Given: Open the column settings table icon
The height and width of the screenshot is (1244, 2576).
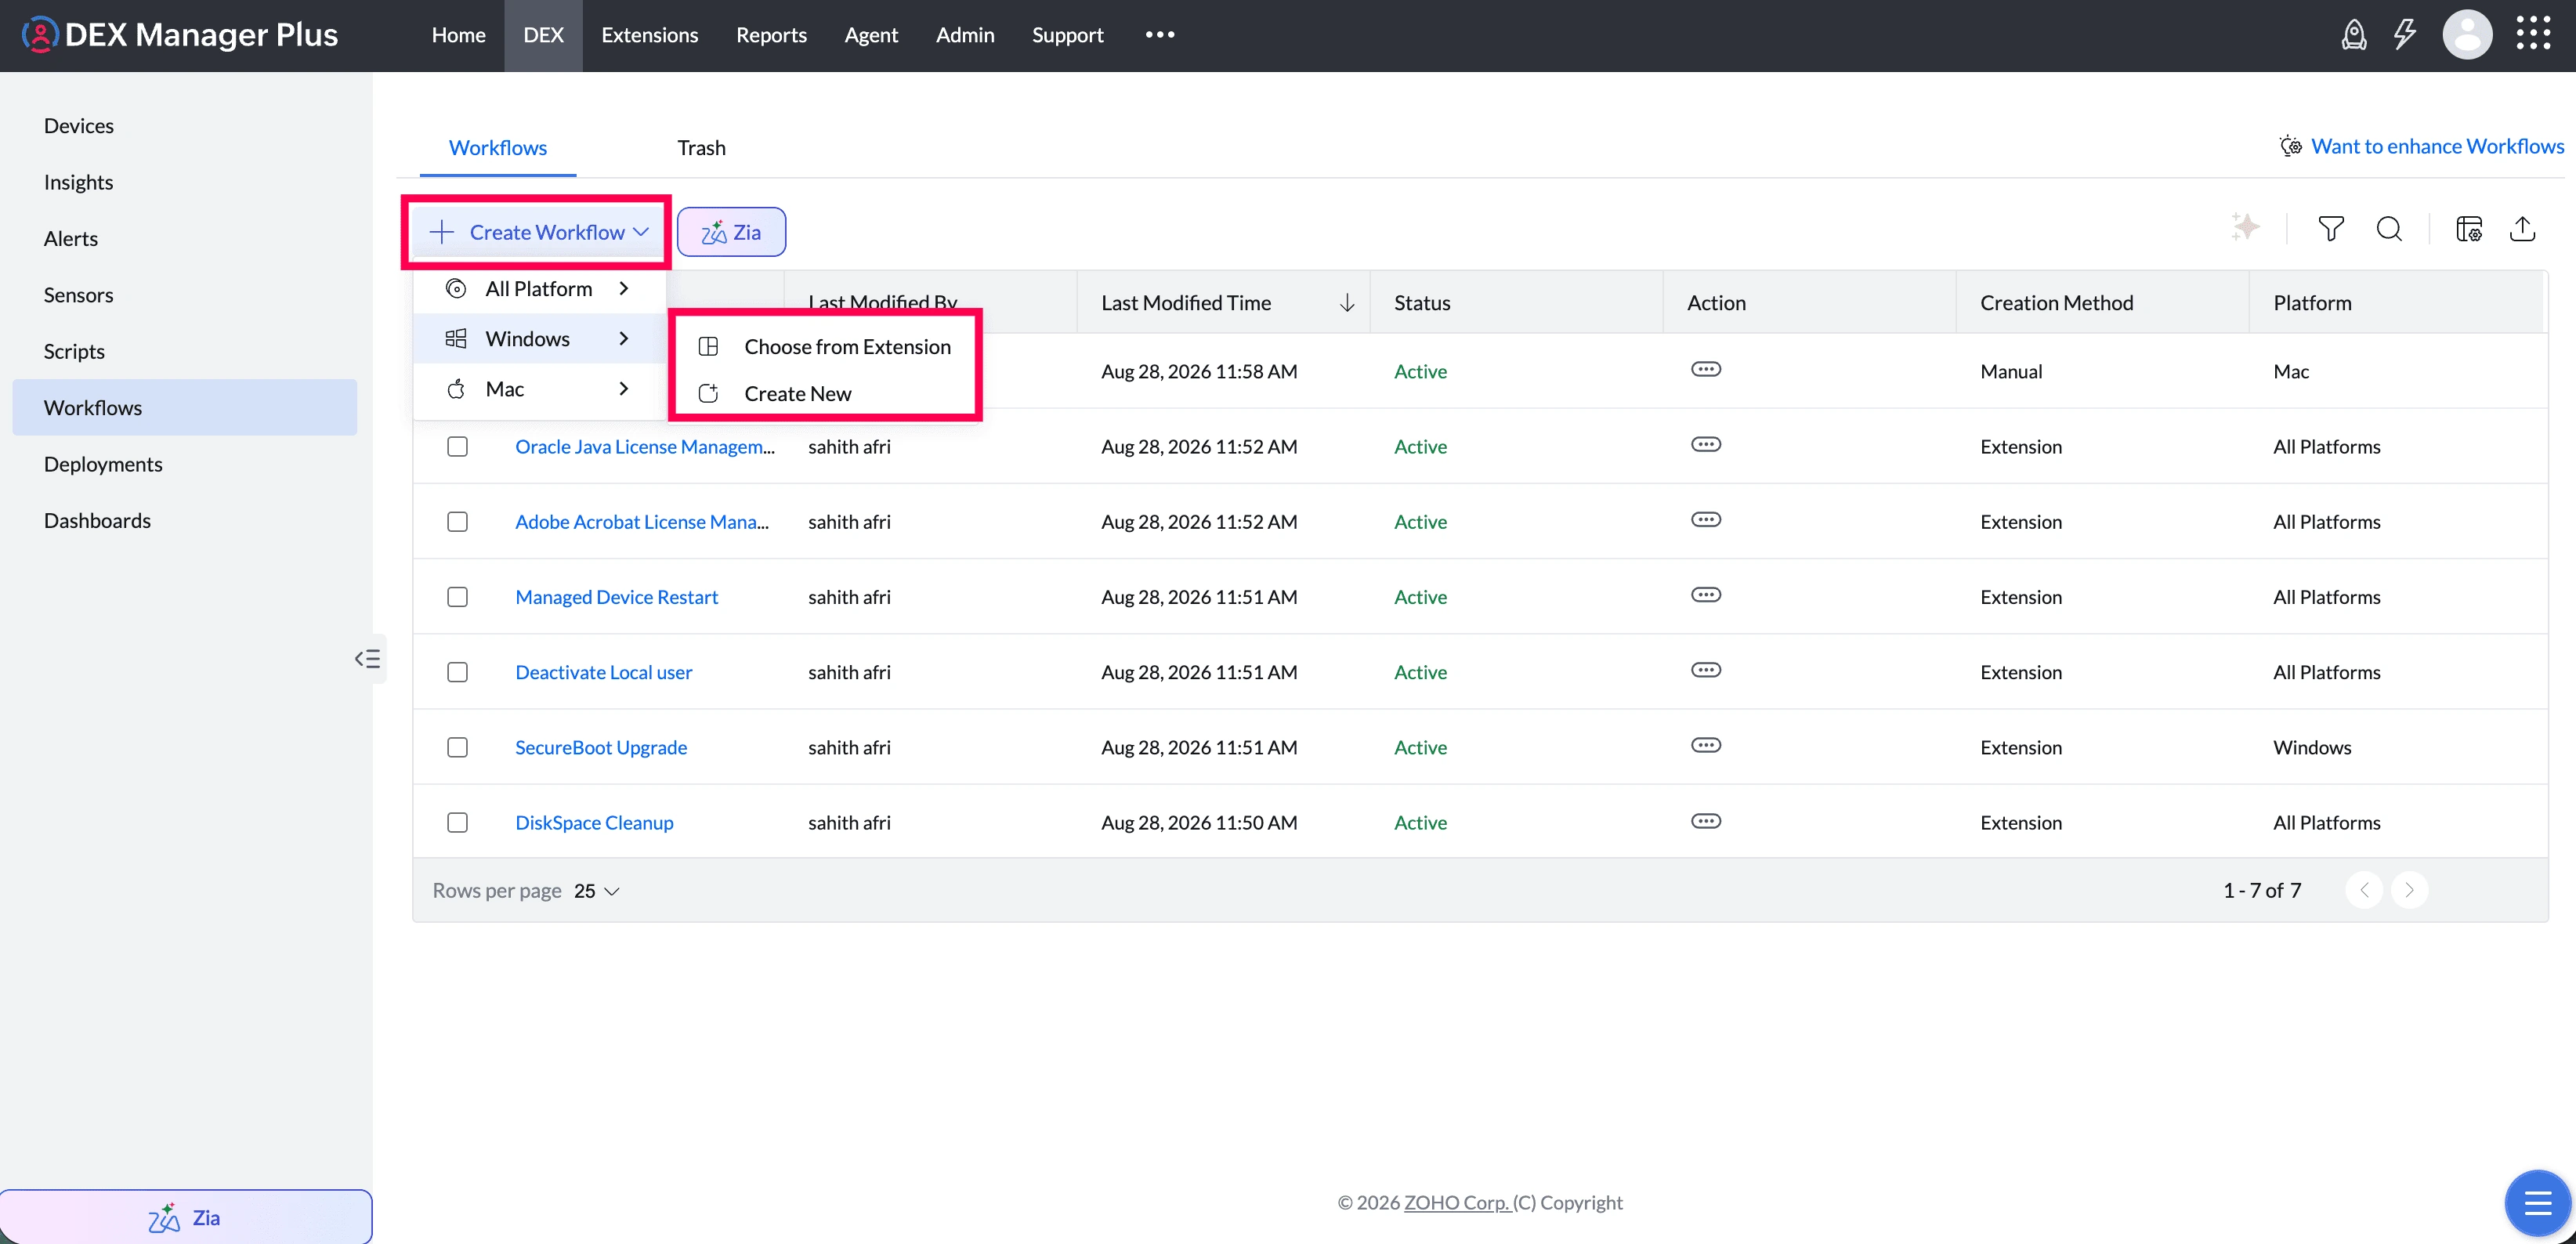Looking at the screenshot, I should 2469,229.
